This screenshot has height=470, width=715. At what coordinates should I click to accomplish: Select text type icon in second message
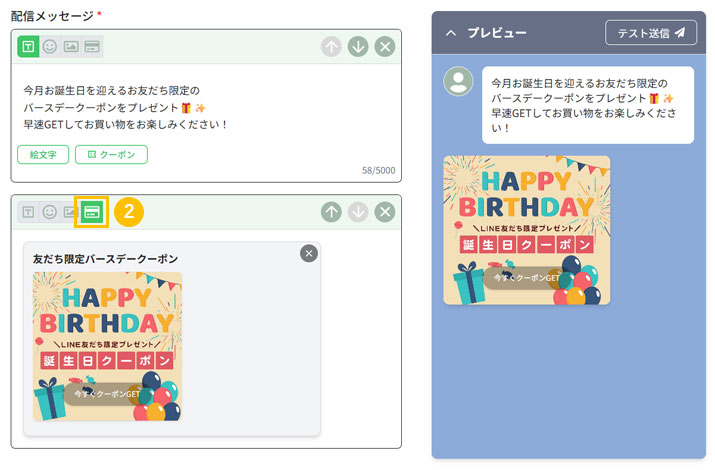tap(28, 212)
